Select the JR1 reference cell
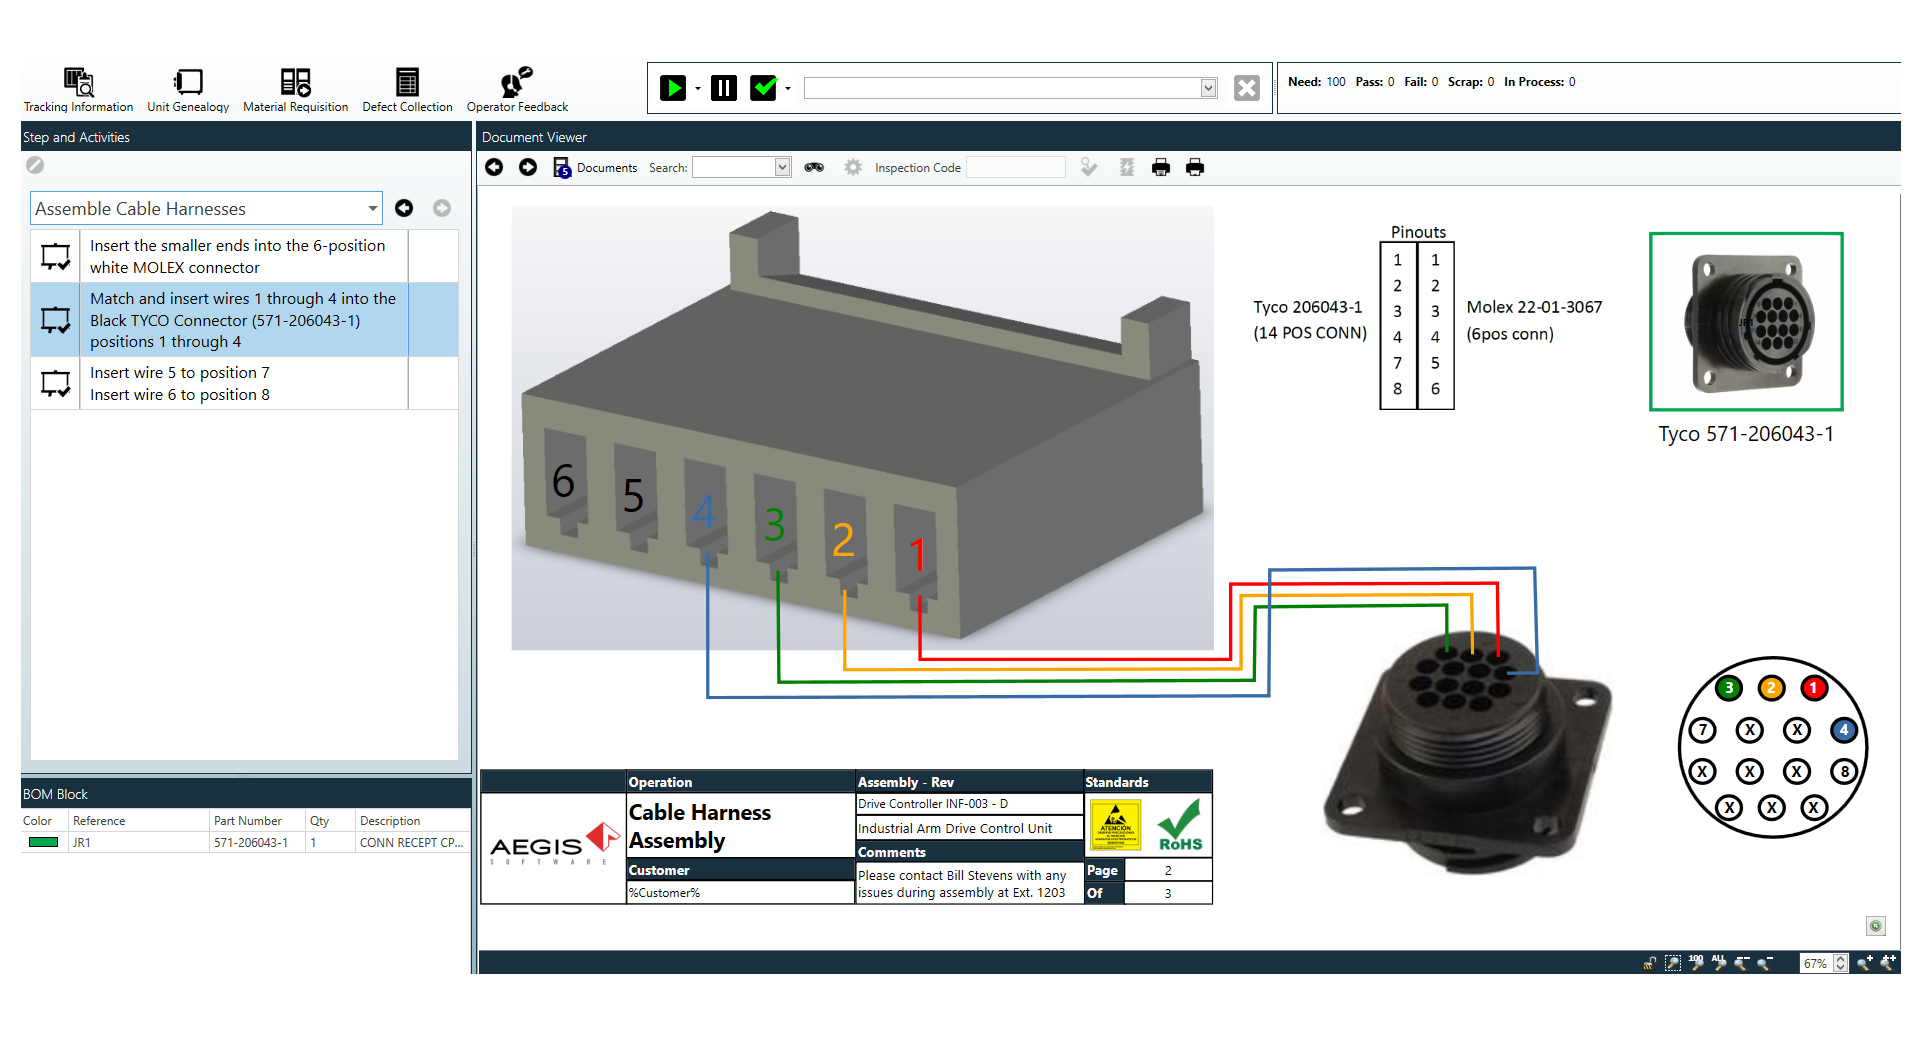1920x1040 pixels. (139, 843)
